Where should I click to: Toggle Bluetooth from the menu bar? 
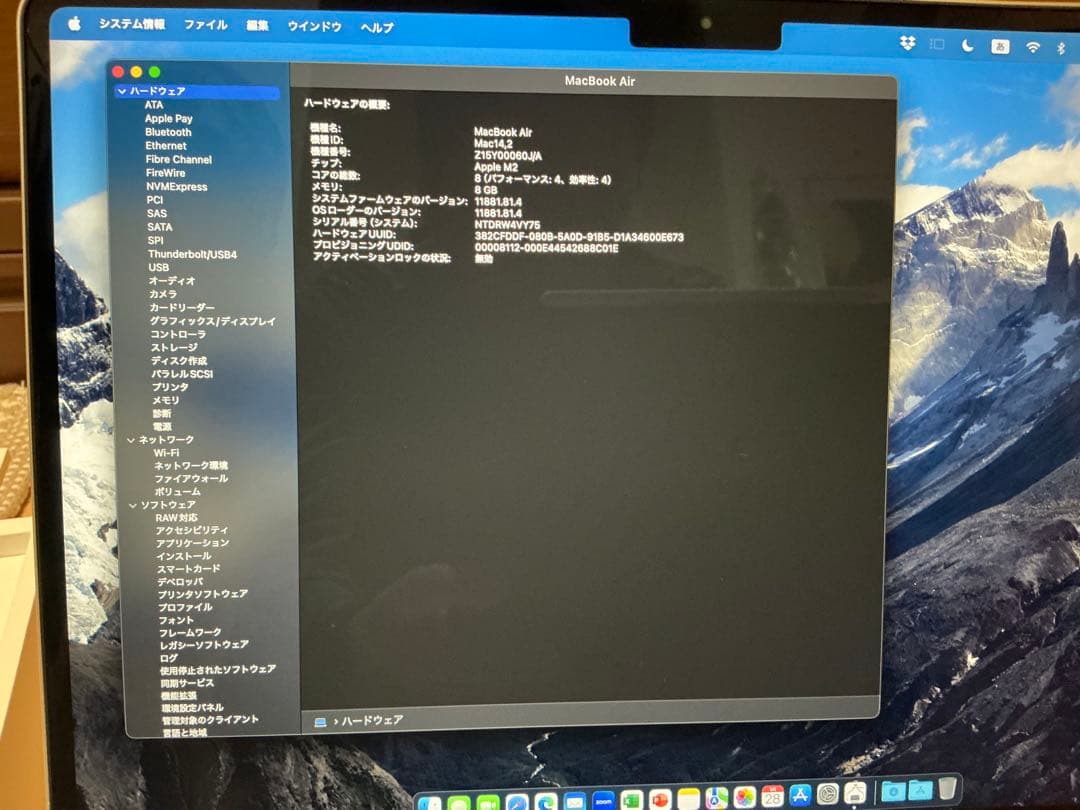pos(1060,45)
